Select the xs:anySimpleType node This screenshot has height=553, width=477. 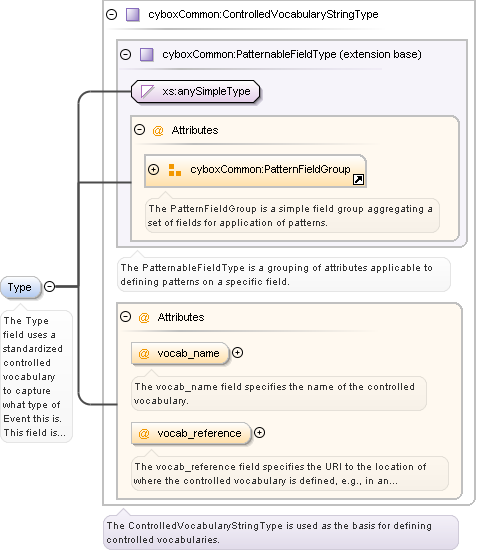196,92
